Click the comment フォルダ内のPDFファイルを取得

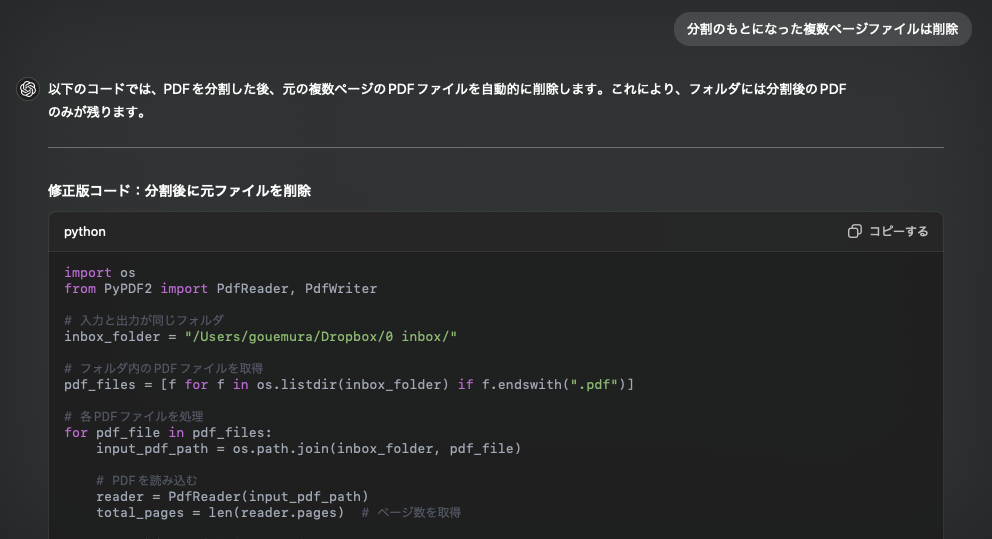coord(163,368)
